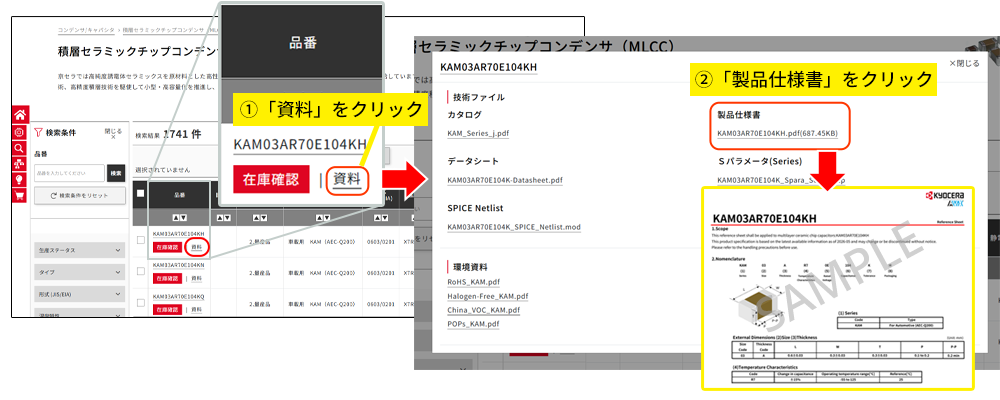Expand the タイプ dropdown
The width and height of the screenshot is (1000, 400).
(x=80, y=272)
